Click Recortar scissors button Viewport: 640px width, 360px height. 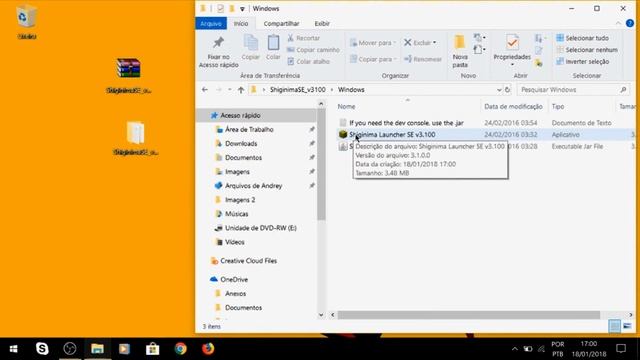303,38
